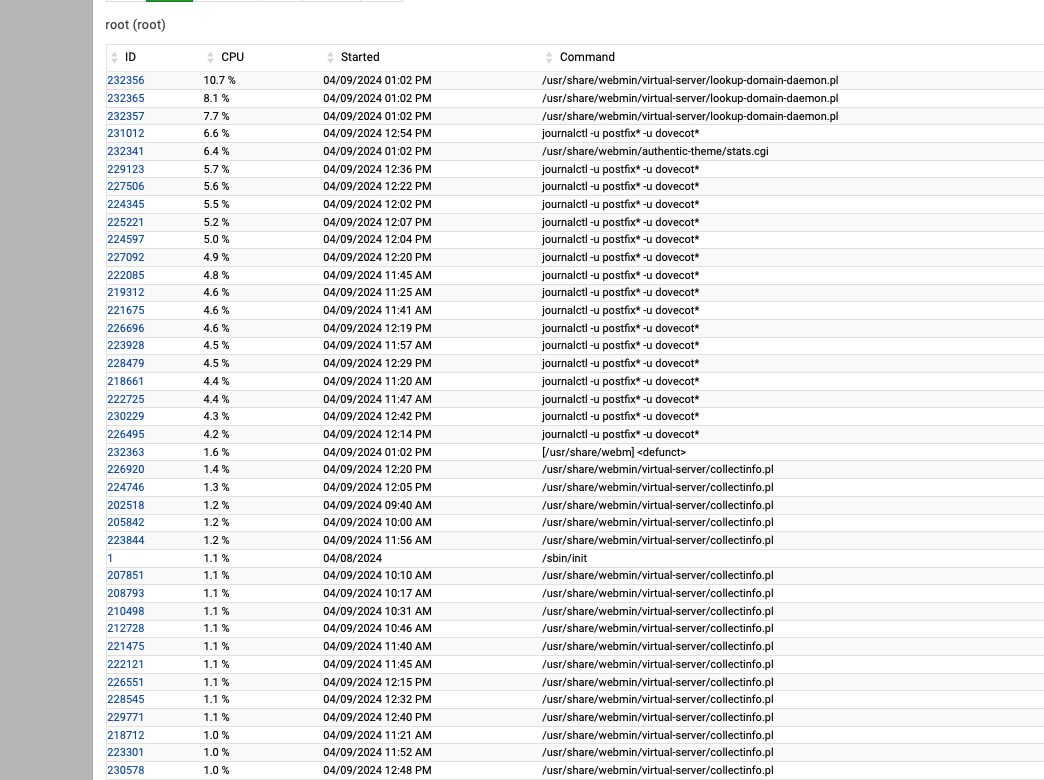Open process ID 224597
Image resolution: width=1044 pixels, height=780 pixels.
[126, 240]
